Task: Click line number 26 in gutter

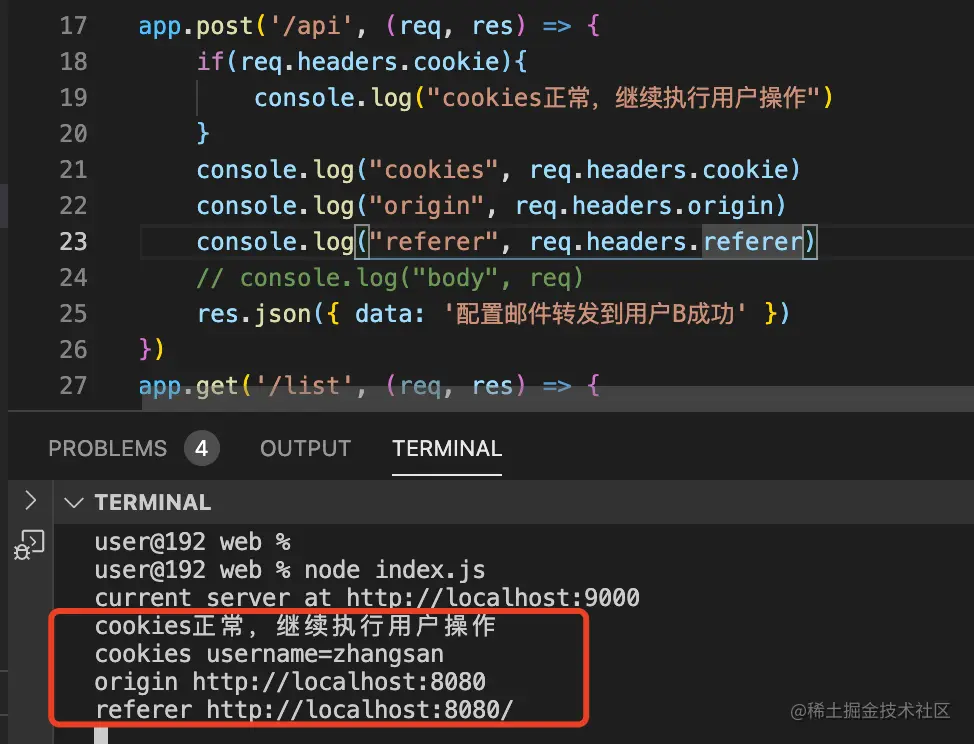Action: (x=73, y=350)
